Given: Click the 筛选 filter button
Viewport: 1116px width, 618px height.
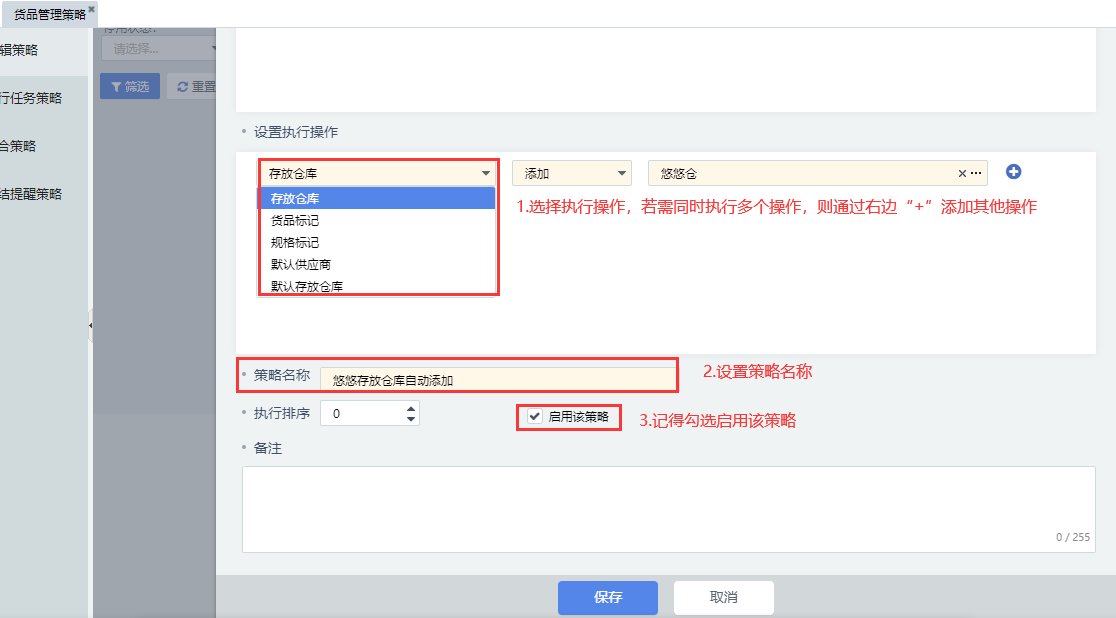Looking at the screenshot, I should click(130, 87).
